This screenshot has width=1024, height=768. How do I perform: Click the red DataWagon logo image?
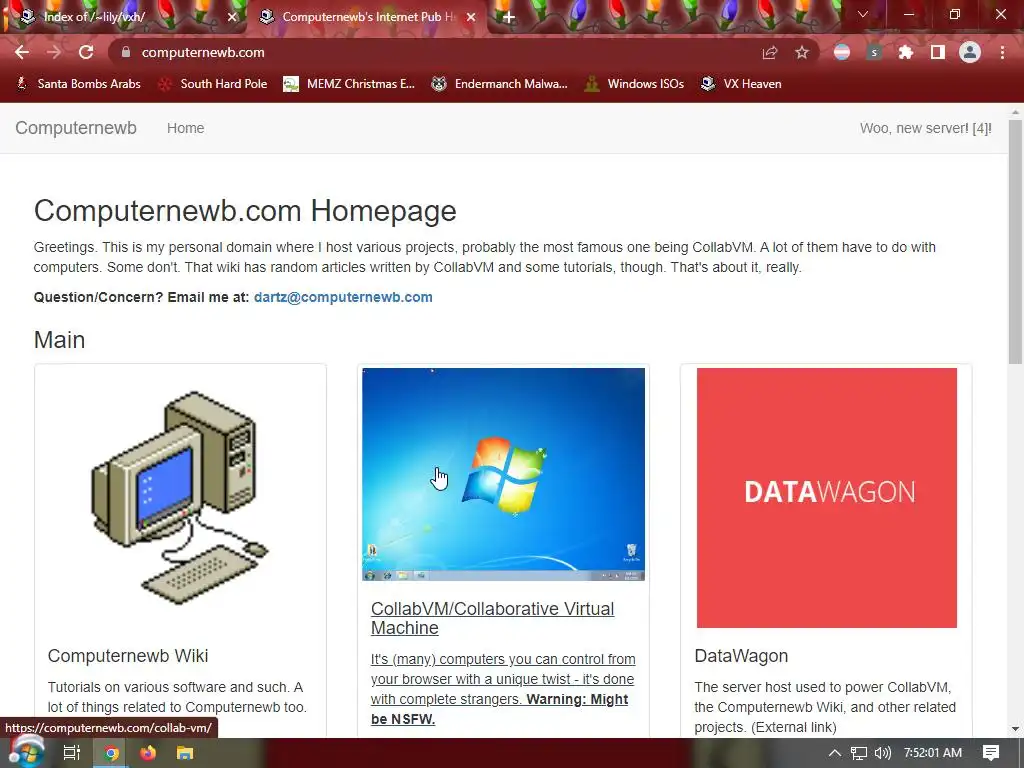(827, 498)
